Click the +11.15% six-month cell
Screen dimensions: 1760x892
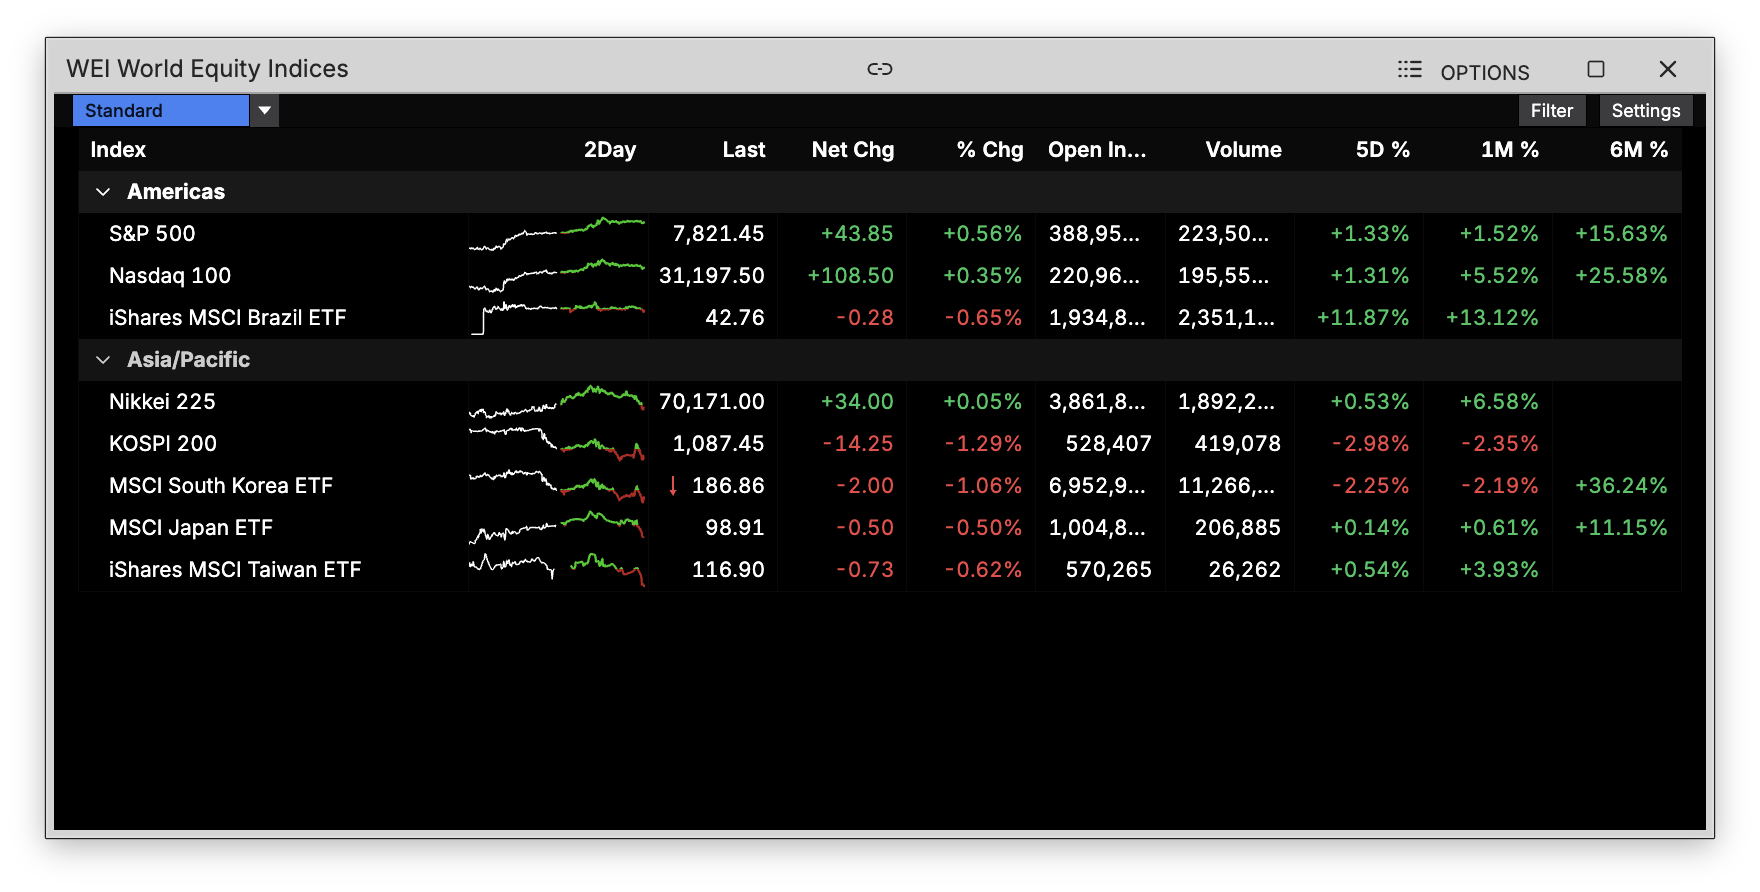click(x=1621, y=528)
